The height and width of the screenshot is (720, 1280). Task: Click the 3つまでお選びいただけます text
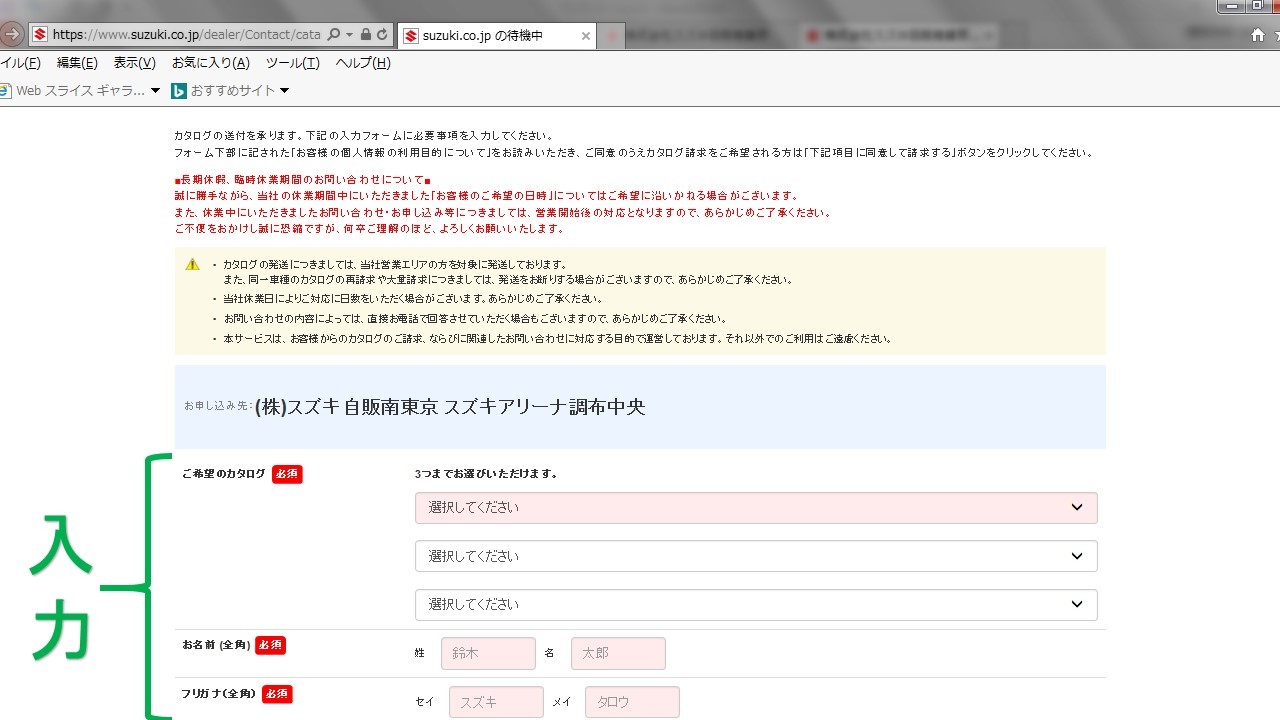486,474
